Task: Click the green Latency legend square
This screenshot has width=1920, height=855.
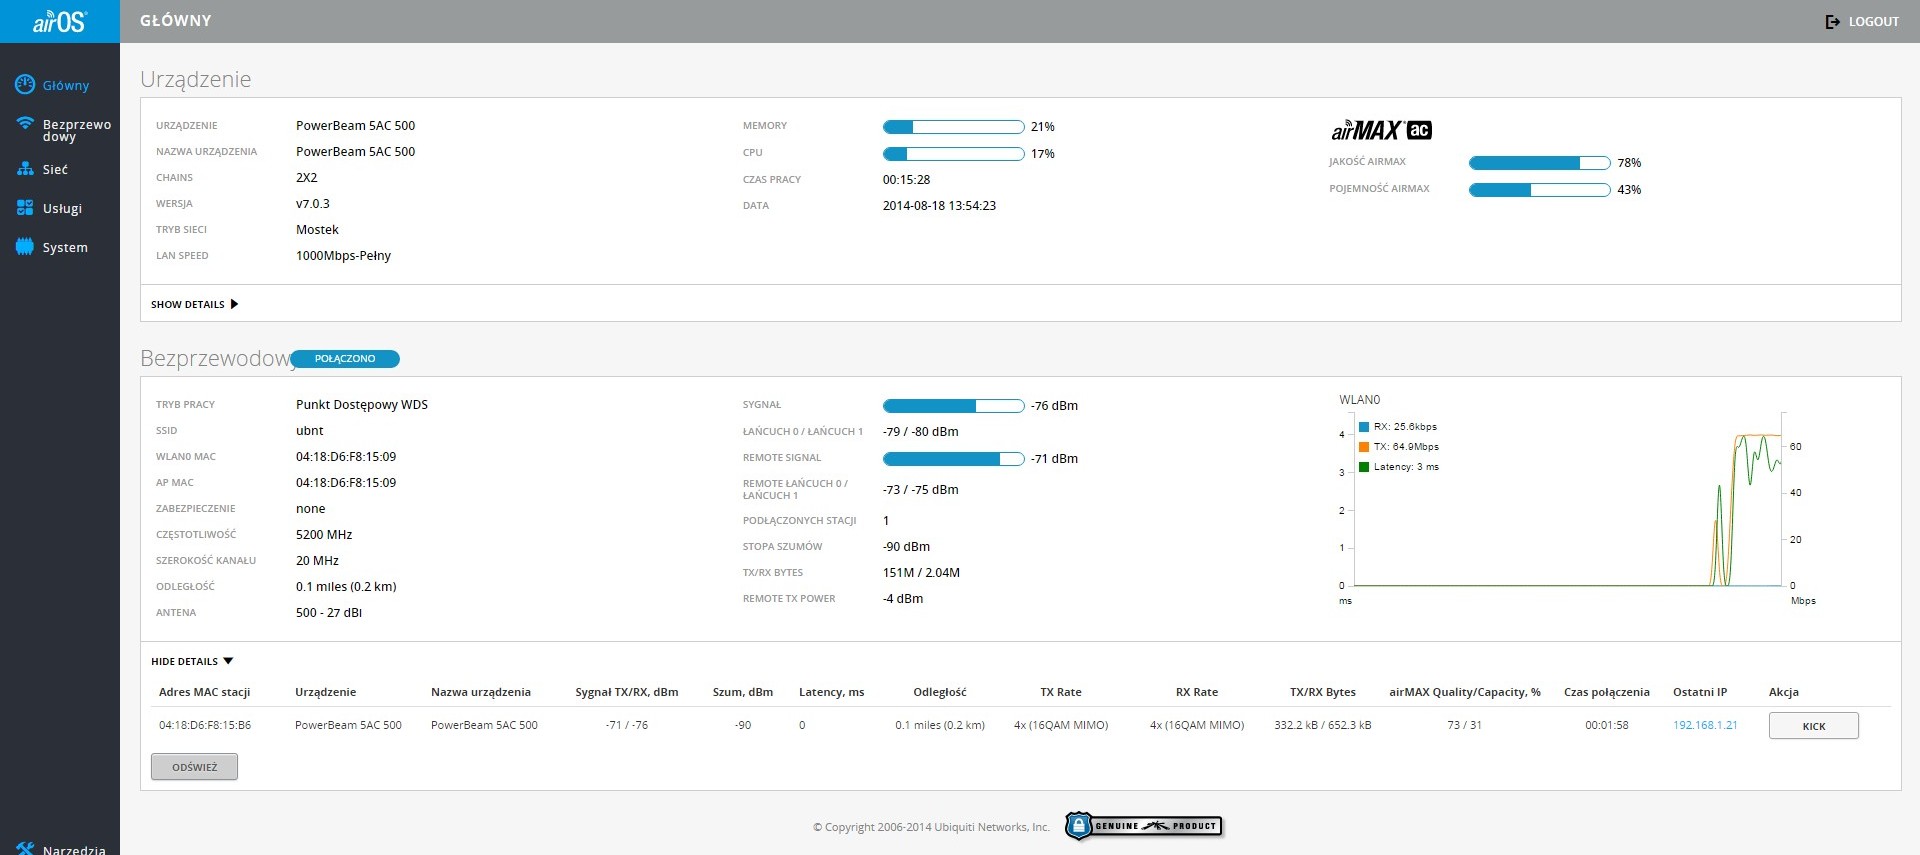Action: [1364, 467]
